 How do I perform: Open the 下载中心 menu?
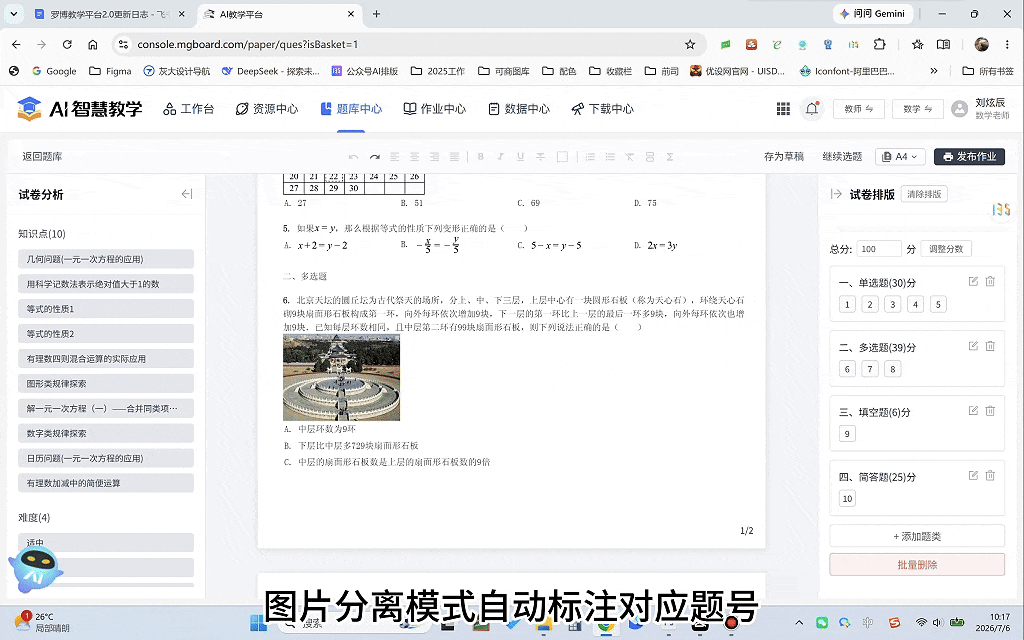[603, 109]
